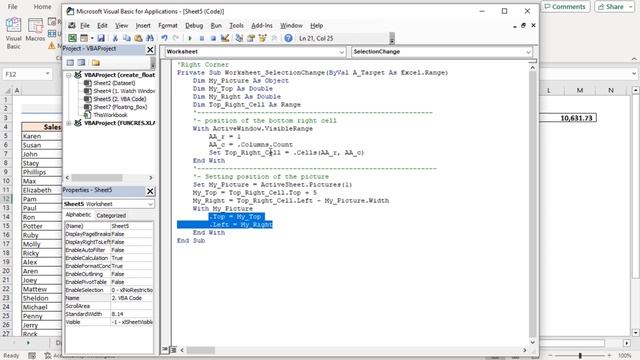Open the Format menu
Image resolution: width=640 pixels, height=360 pixels.
coord(168,25)
